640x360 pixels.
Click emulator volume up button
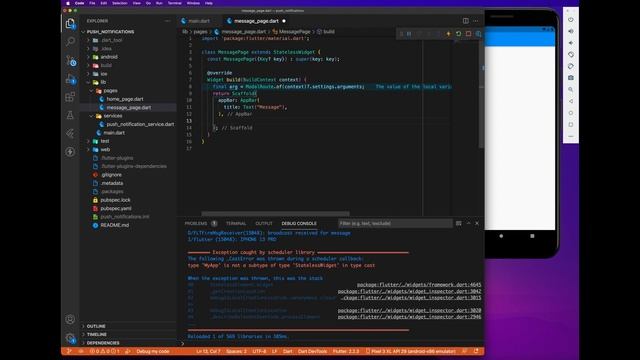click(x=571, y=31)
